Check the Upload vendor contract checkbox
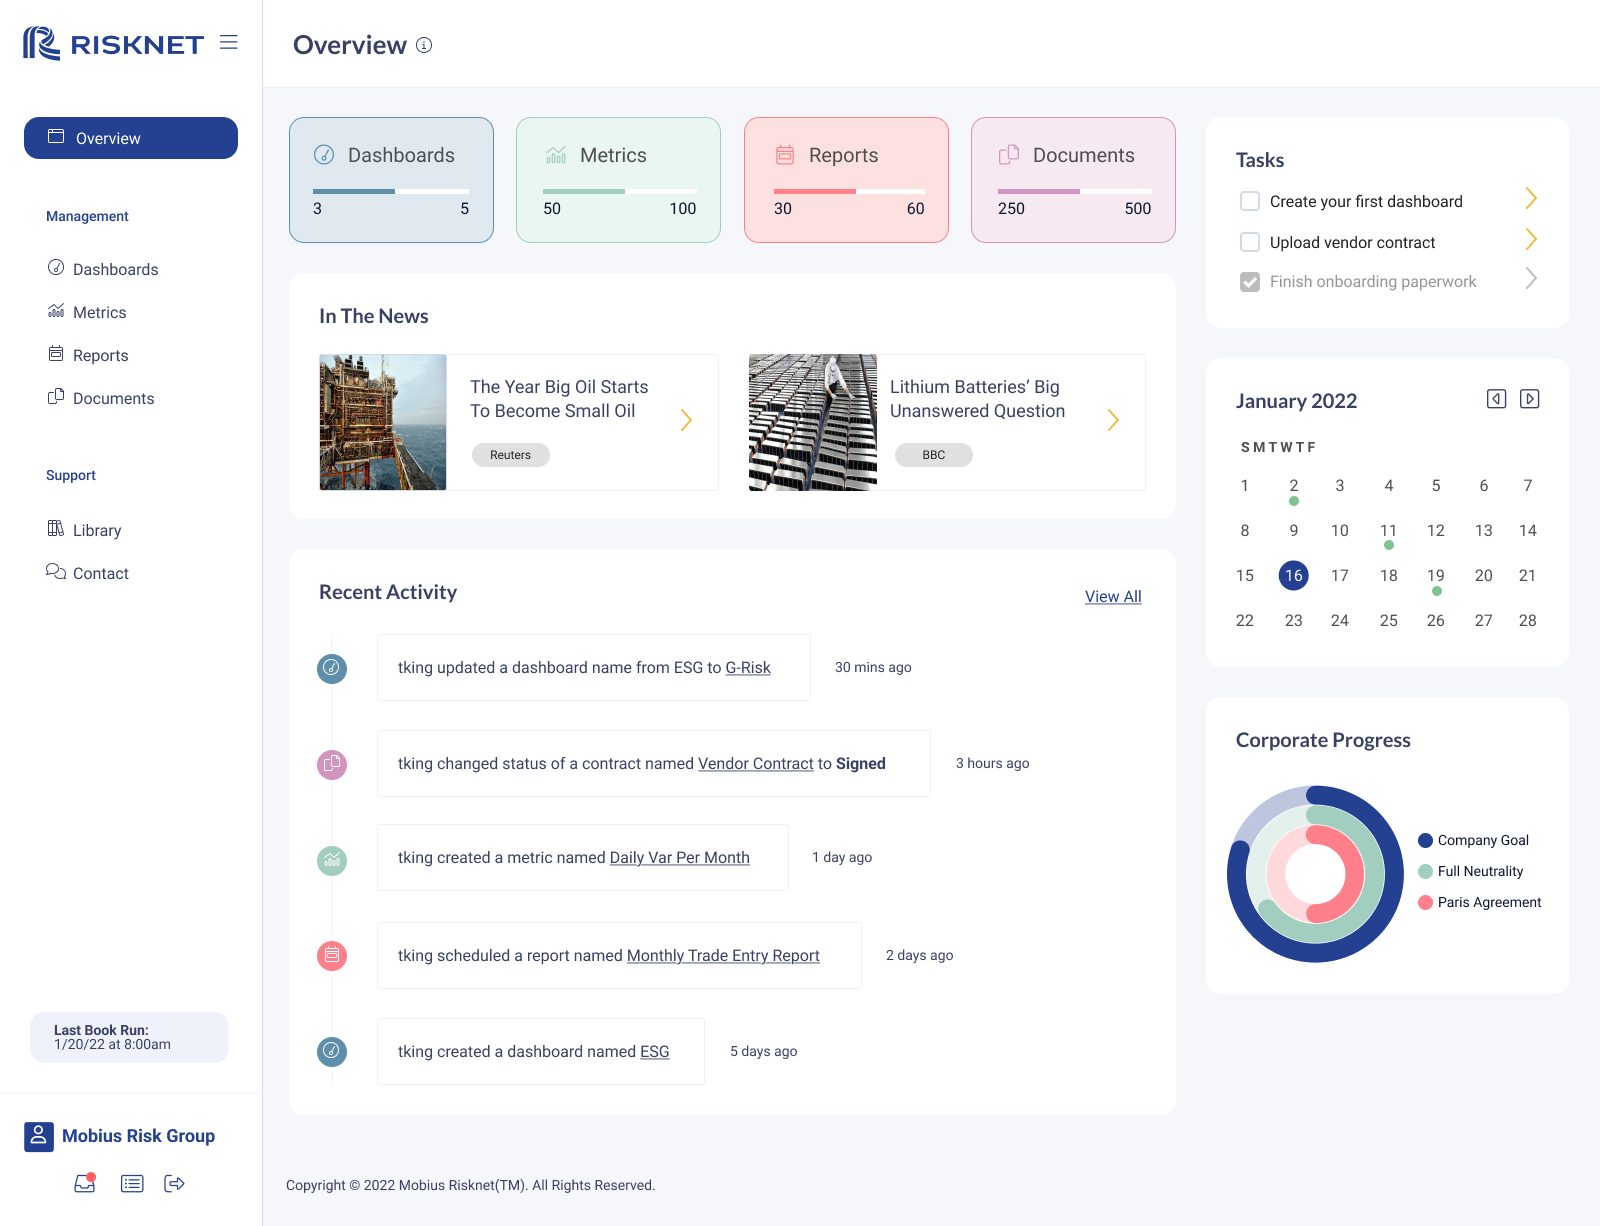The height and width of the screenshot is (1226, 1600). point(1250,241)
